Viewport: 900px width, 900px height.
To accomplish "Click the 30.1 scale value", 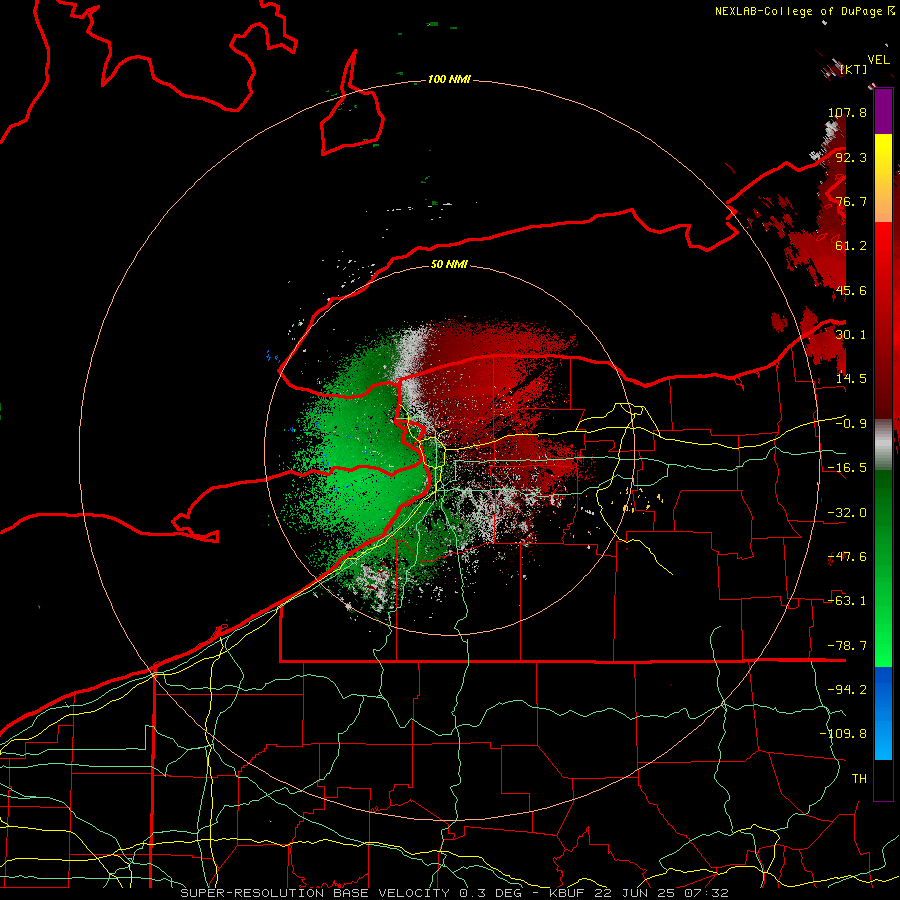I will click(x=851, y=335).
